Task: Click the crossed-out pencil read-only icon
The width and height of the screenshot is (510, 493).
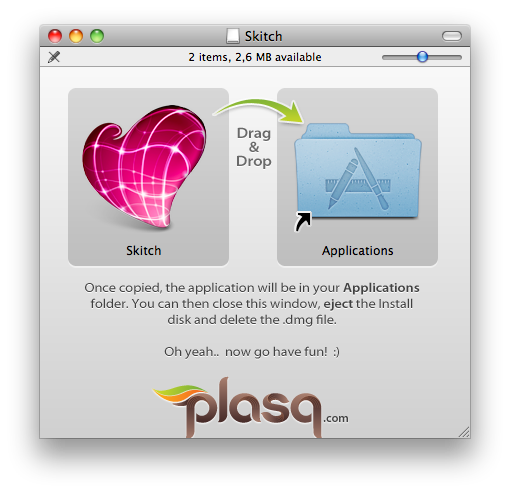Action: [x=54, y=57]
